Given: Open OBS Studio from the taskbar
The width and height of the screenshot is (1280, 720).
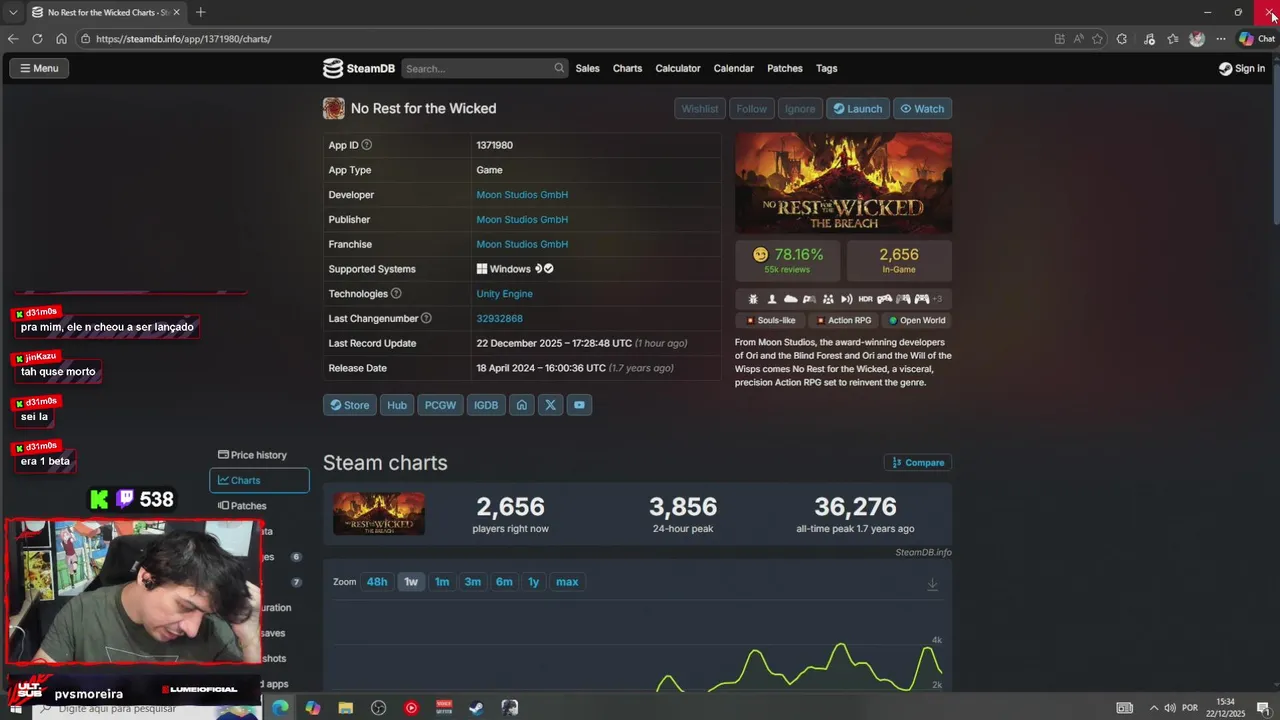Looking at the screenshot, I should (x=378, y=708).
